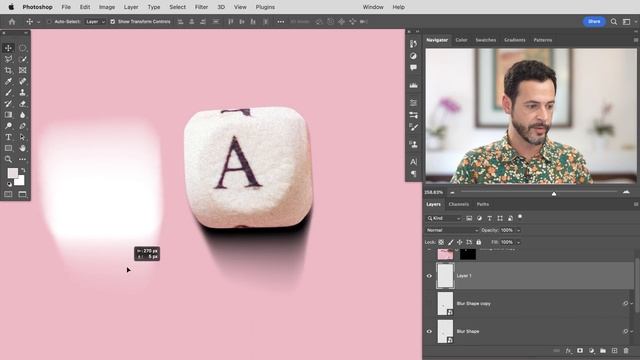Click the Share button
The width and height of the screenshot is (640, 360).
[x=594, y=22]
